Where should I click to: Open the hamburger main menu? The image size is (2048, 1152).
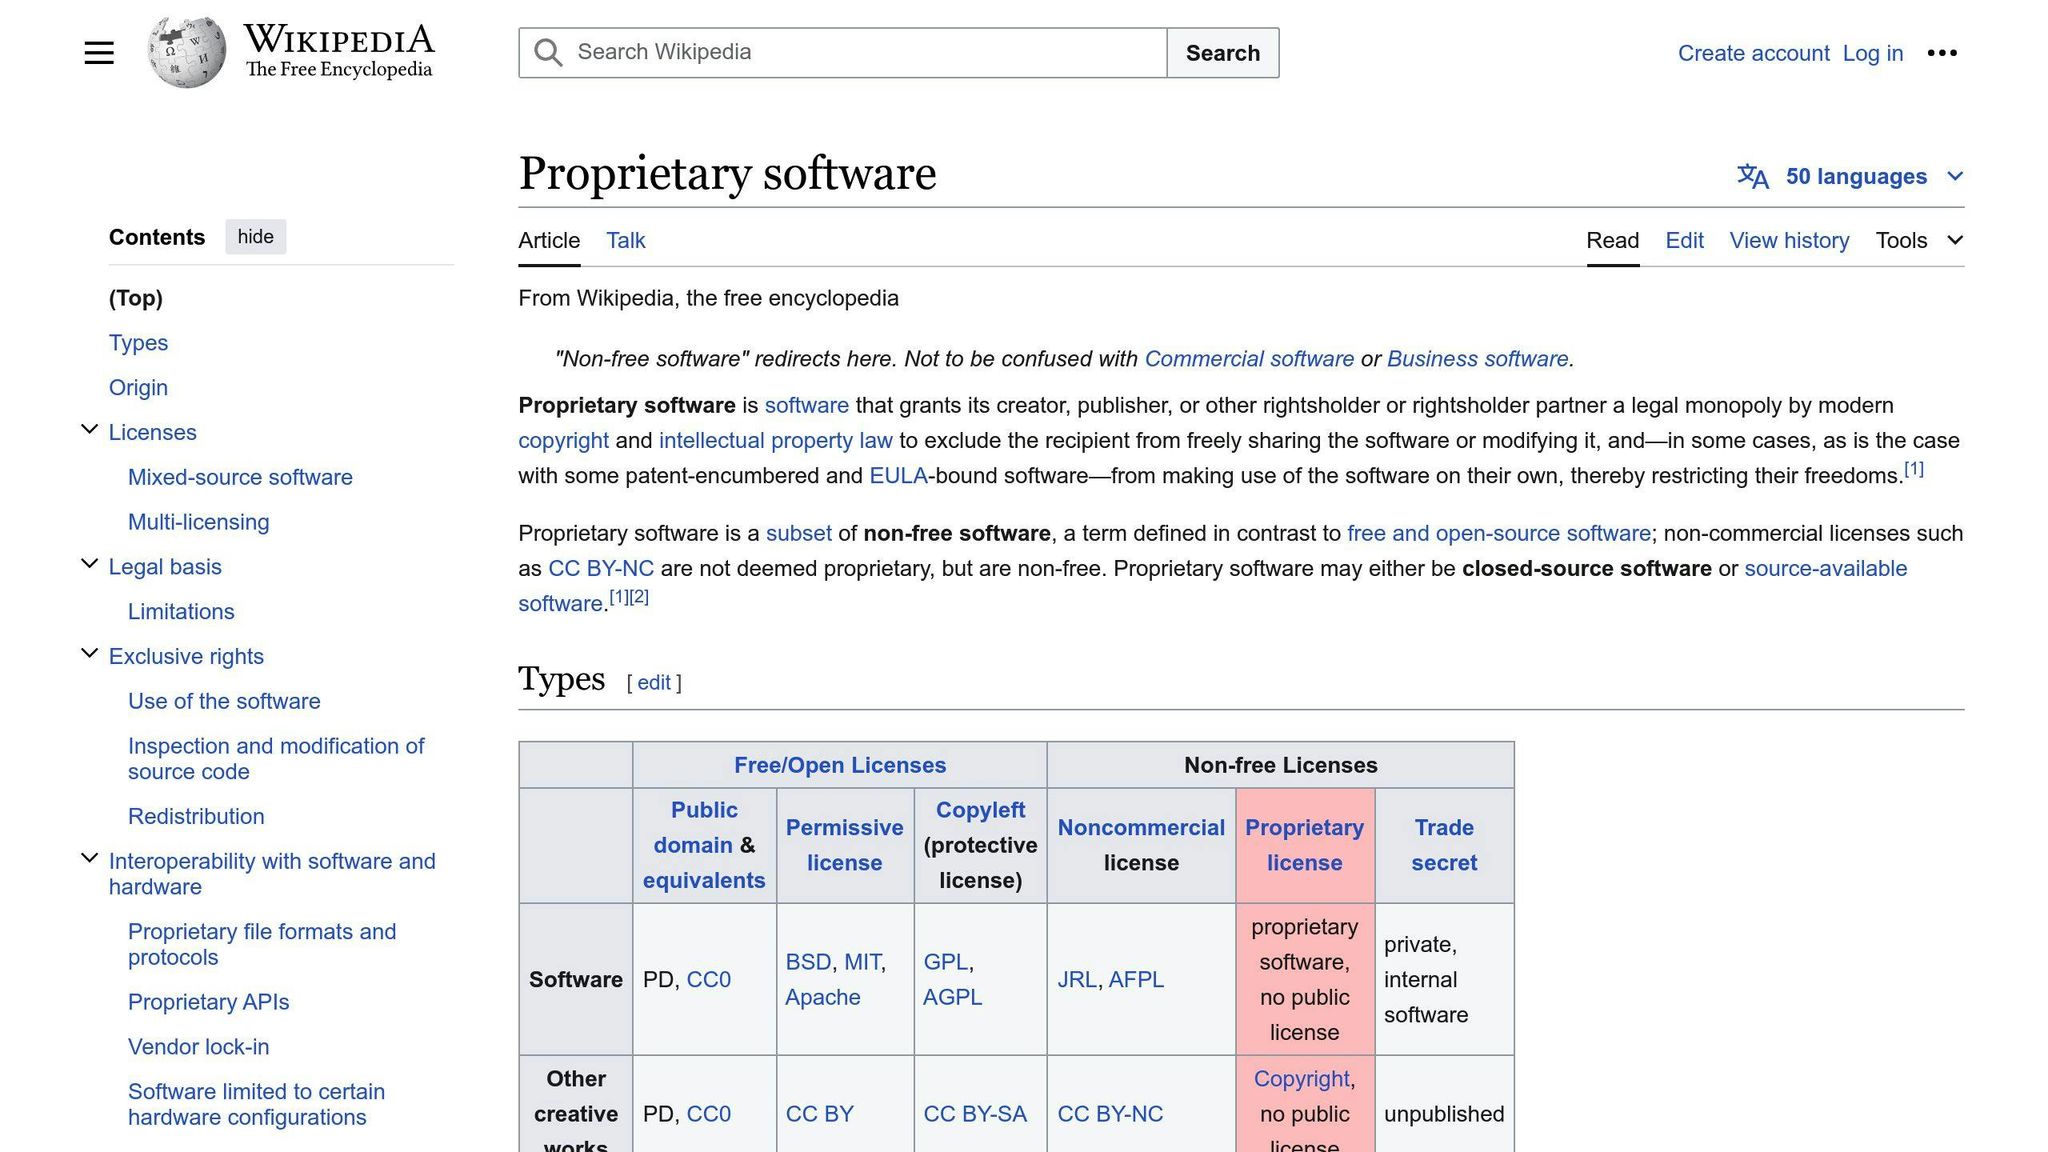(98, 52)
